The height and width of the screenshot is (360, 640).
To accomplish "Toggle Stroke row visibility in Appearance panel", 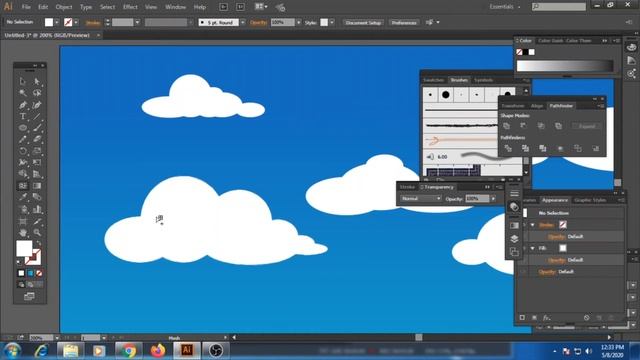I will coord(524,225).
